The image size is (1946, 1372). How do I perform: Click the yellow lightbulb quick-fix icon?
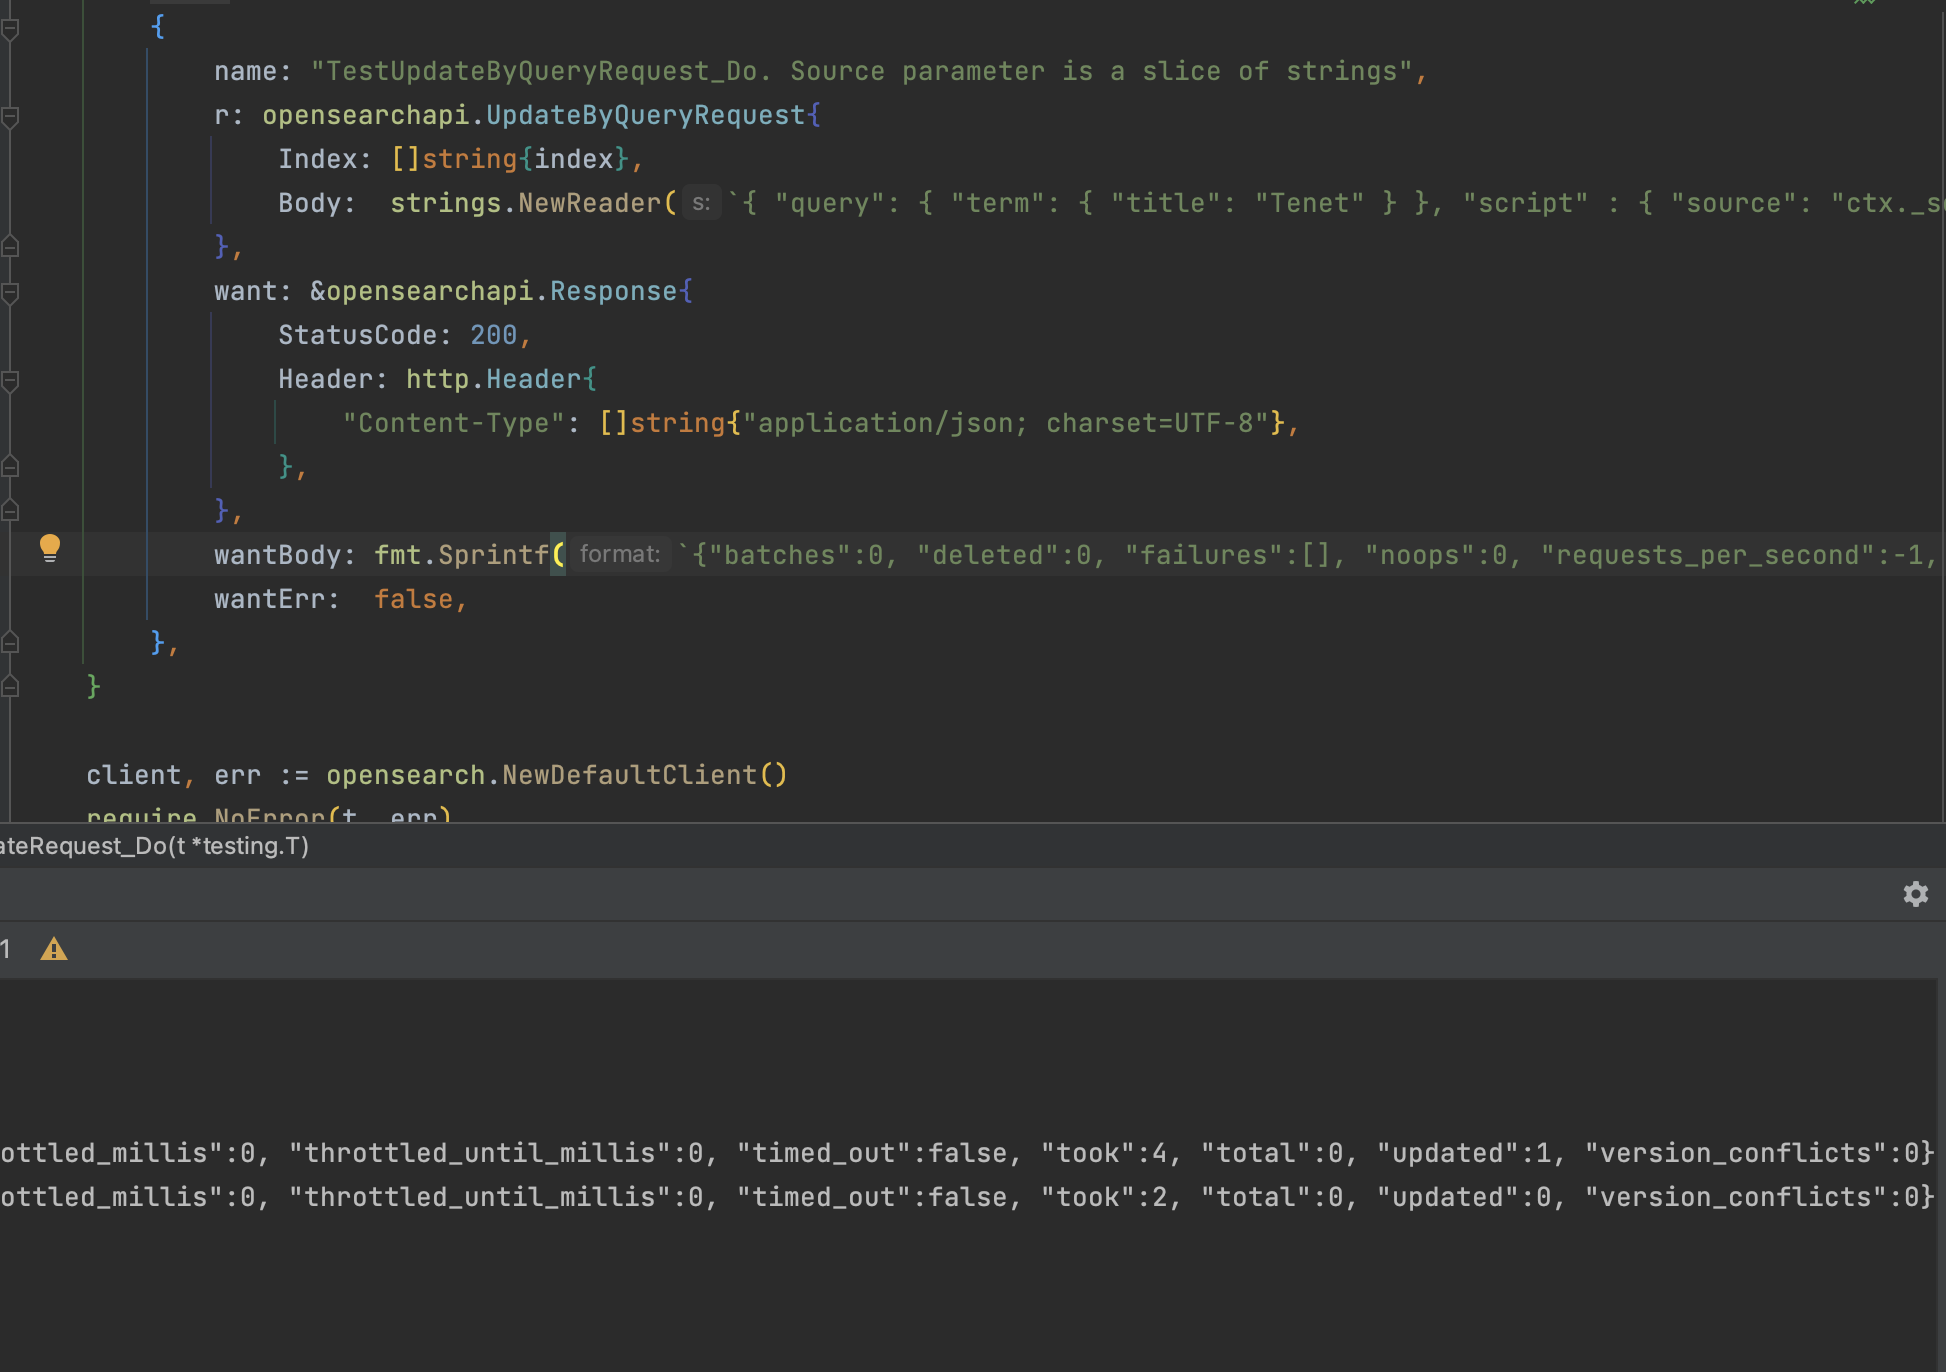point(50,547)
